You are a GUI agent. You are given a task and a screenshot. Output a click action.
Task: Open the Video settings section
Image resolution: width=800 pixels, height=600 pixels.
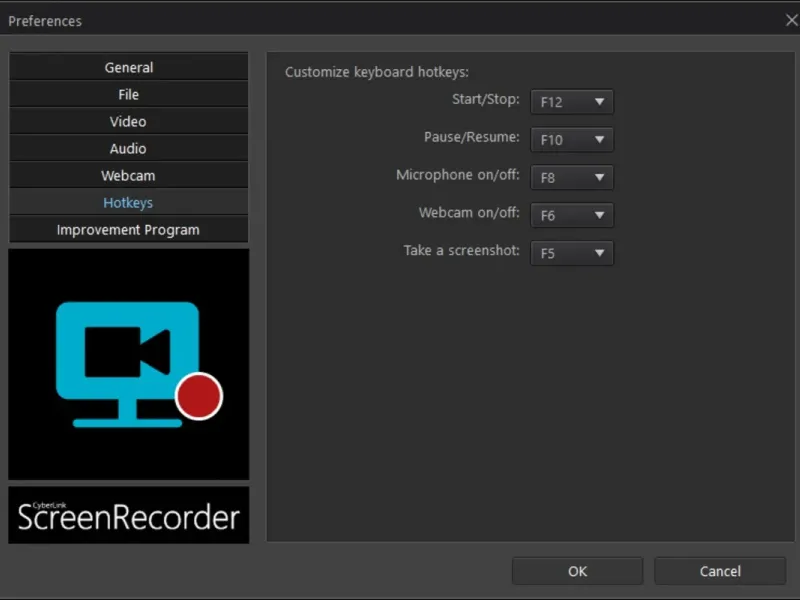[129, 121]
